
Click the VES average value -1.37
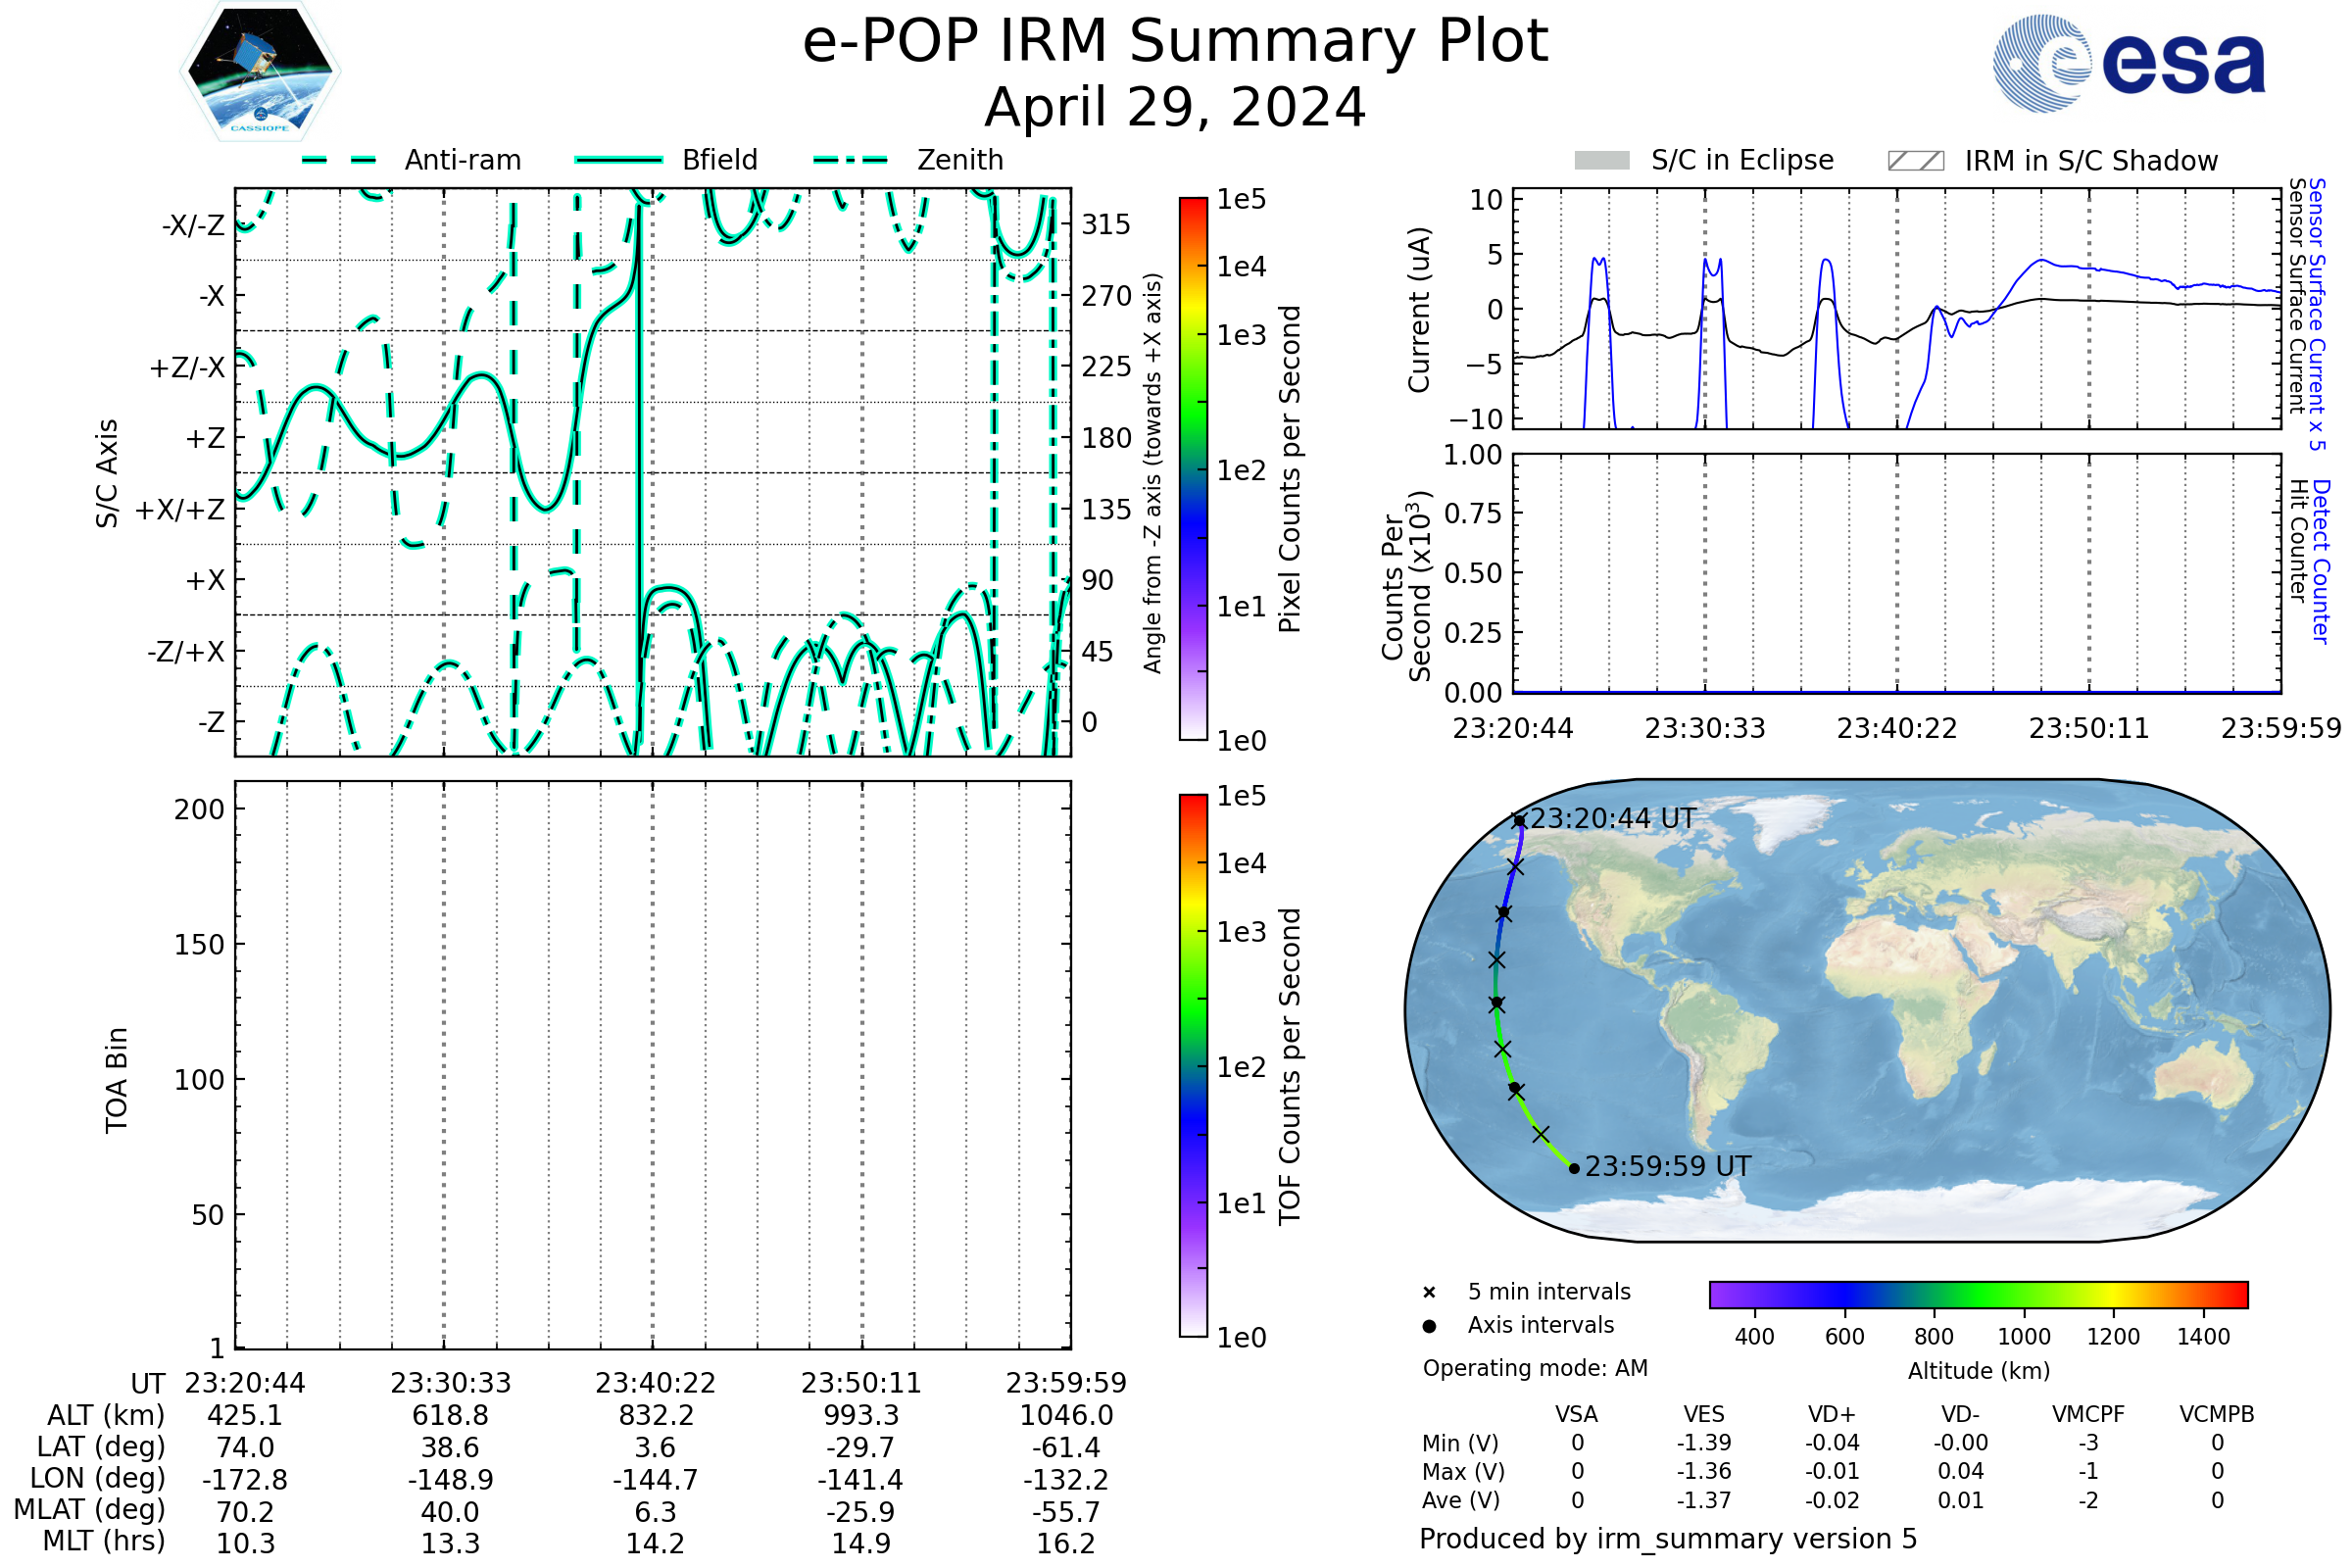[x=1704, y=1500]
